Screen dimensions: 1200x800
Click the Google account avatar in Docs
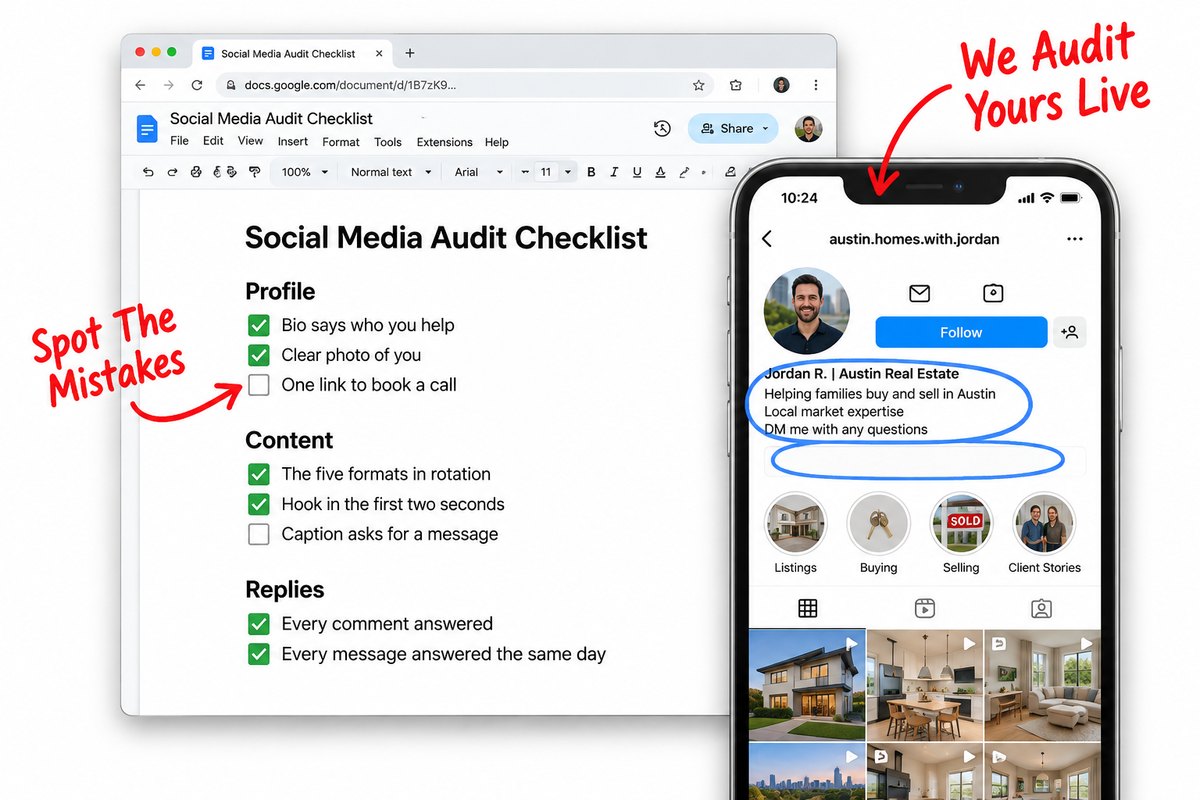pos(808,128)
